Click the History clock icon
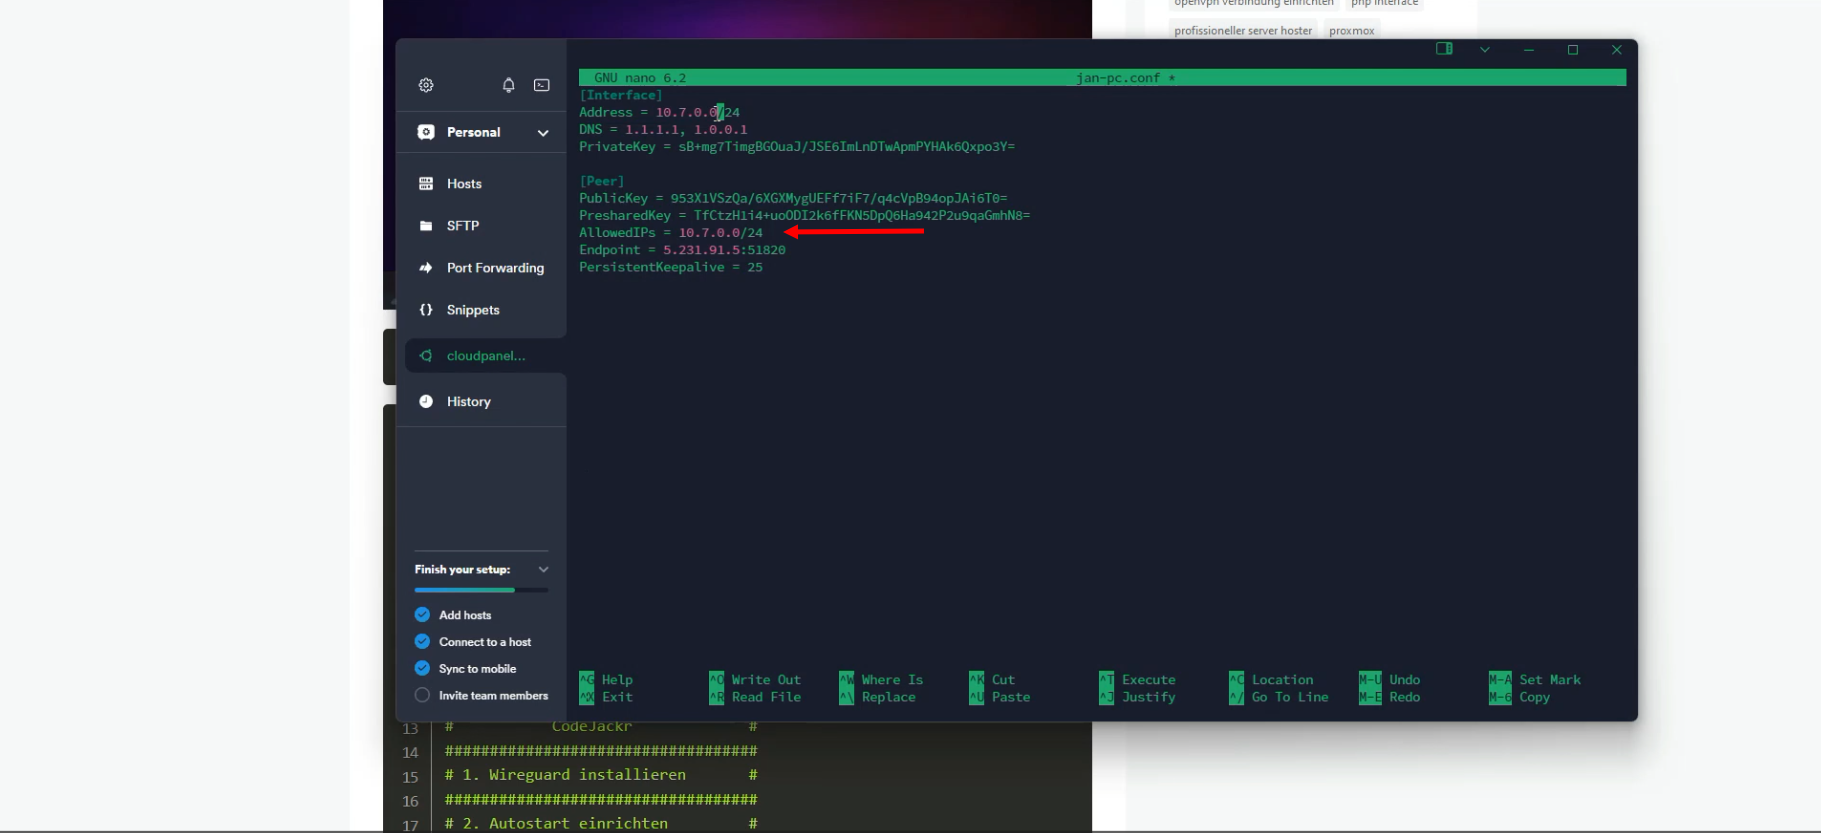The height and width of the screenshot is (833, 1821). pos(426,402)
